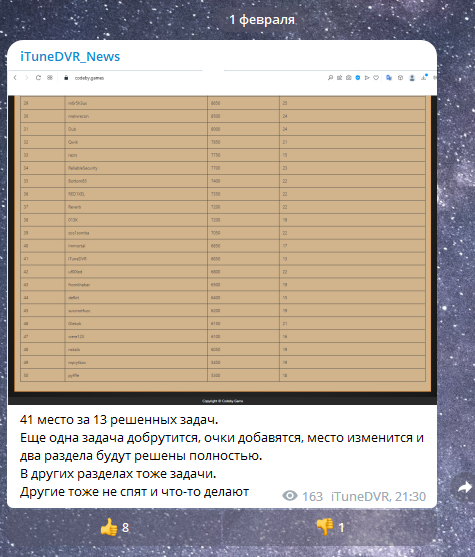Click the "iTuneDVR, 21:30" signature timestamp
Image resolution: width=475 pixels, height=557 pixels.
pos(378,496)
